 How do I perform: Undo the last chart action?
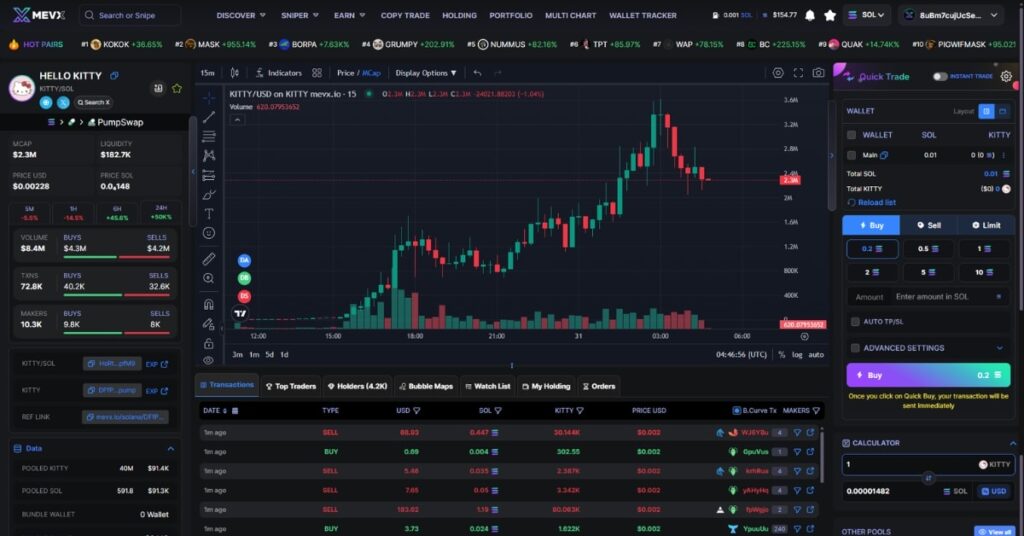point(477,73)
